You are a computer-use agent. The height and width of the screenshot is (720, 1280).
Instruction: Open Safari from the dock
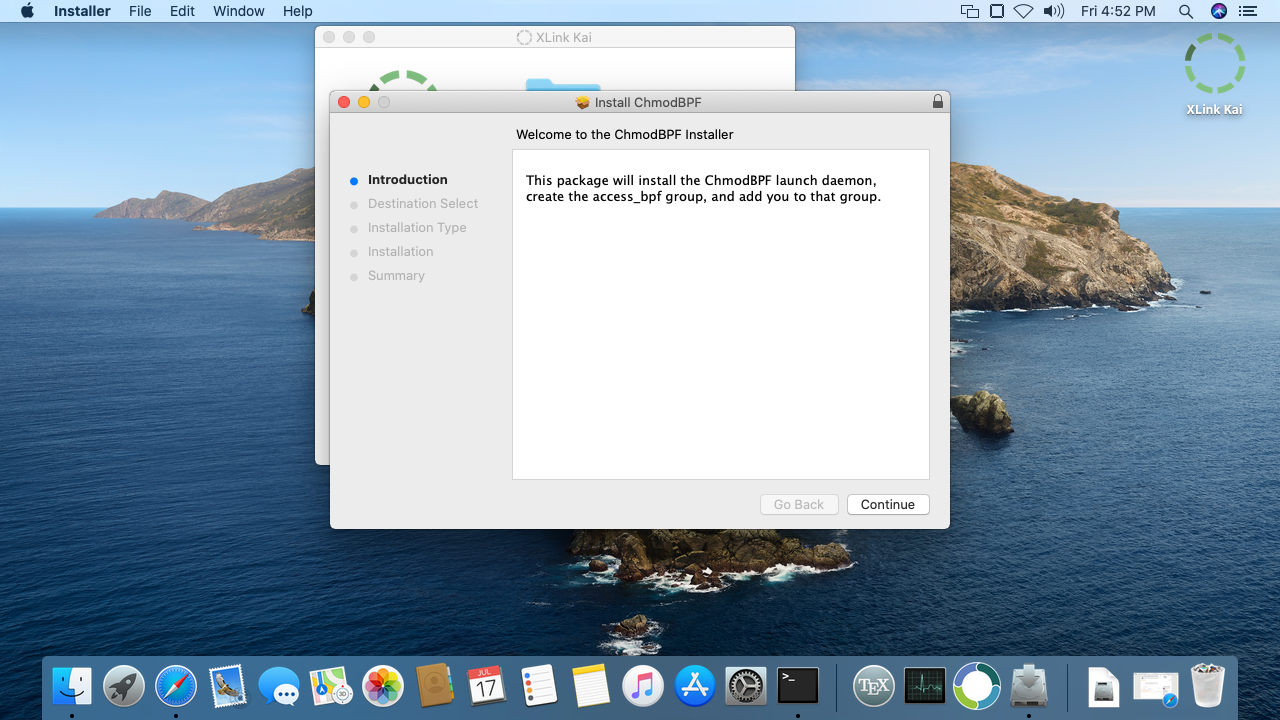[176, 686]
